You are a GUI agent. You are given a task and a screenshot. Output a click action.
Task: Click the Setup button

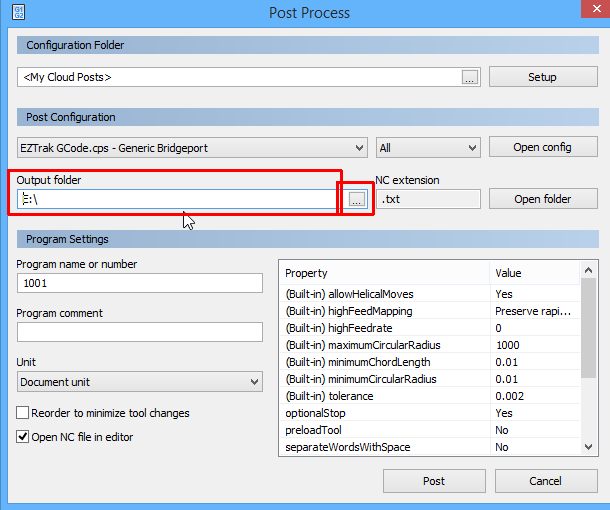[543, 77]
